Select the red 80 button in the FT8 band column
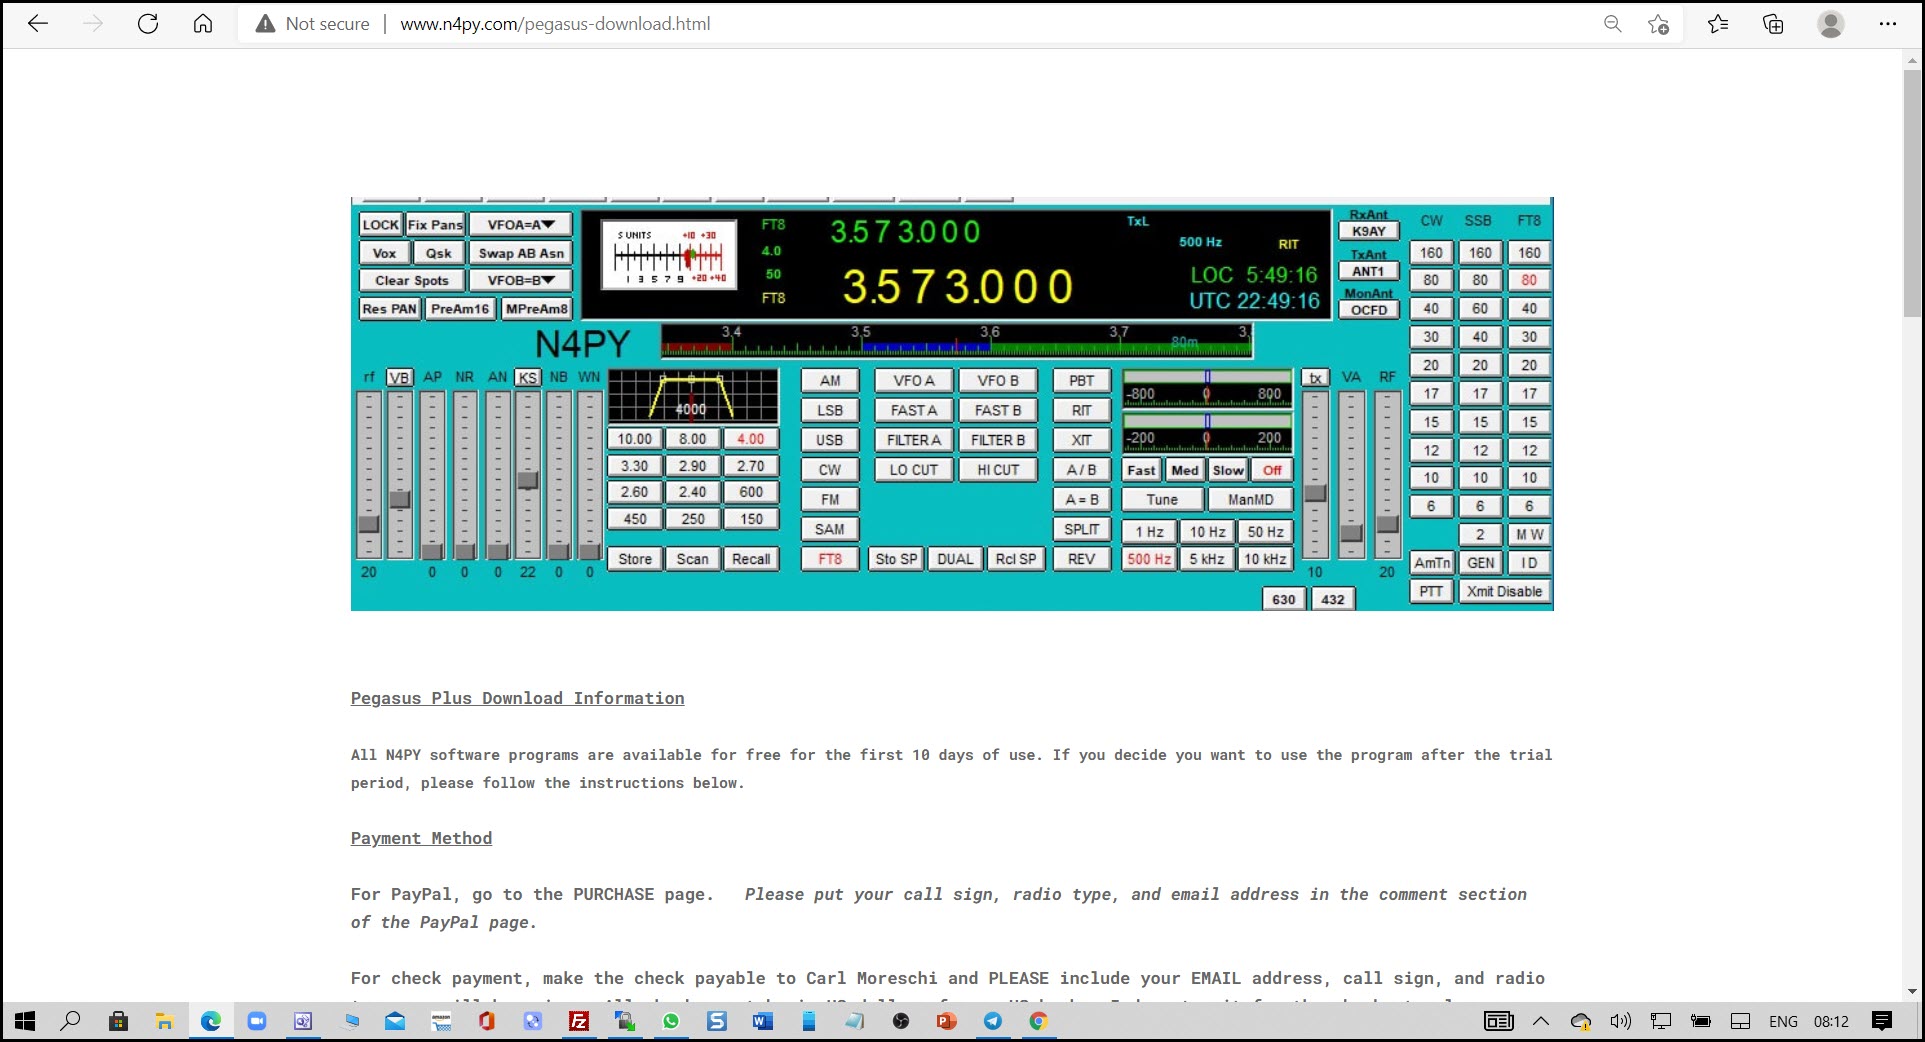This screenshot has height=1042, width=1925. pos(1529,280)
